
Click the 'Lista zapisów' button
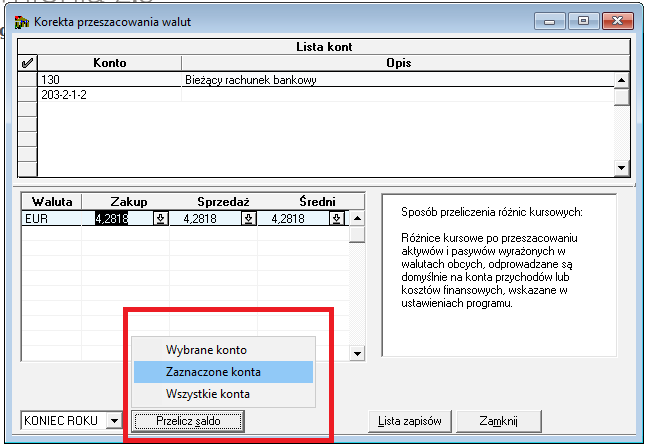tap(410, 421)
